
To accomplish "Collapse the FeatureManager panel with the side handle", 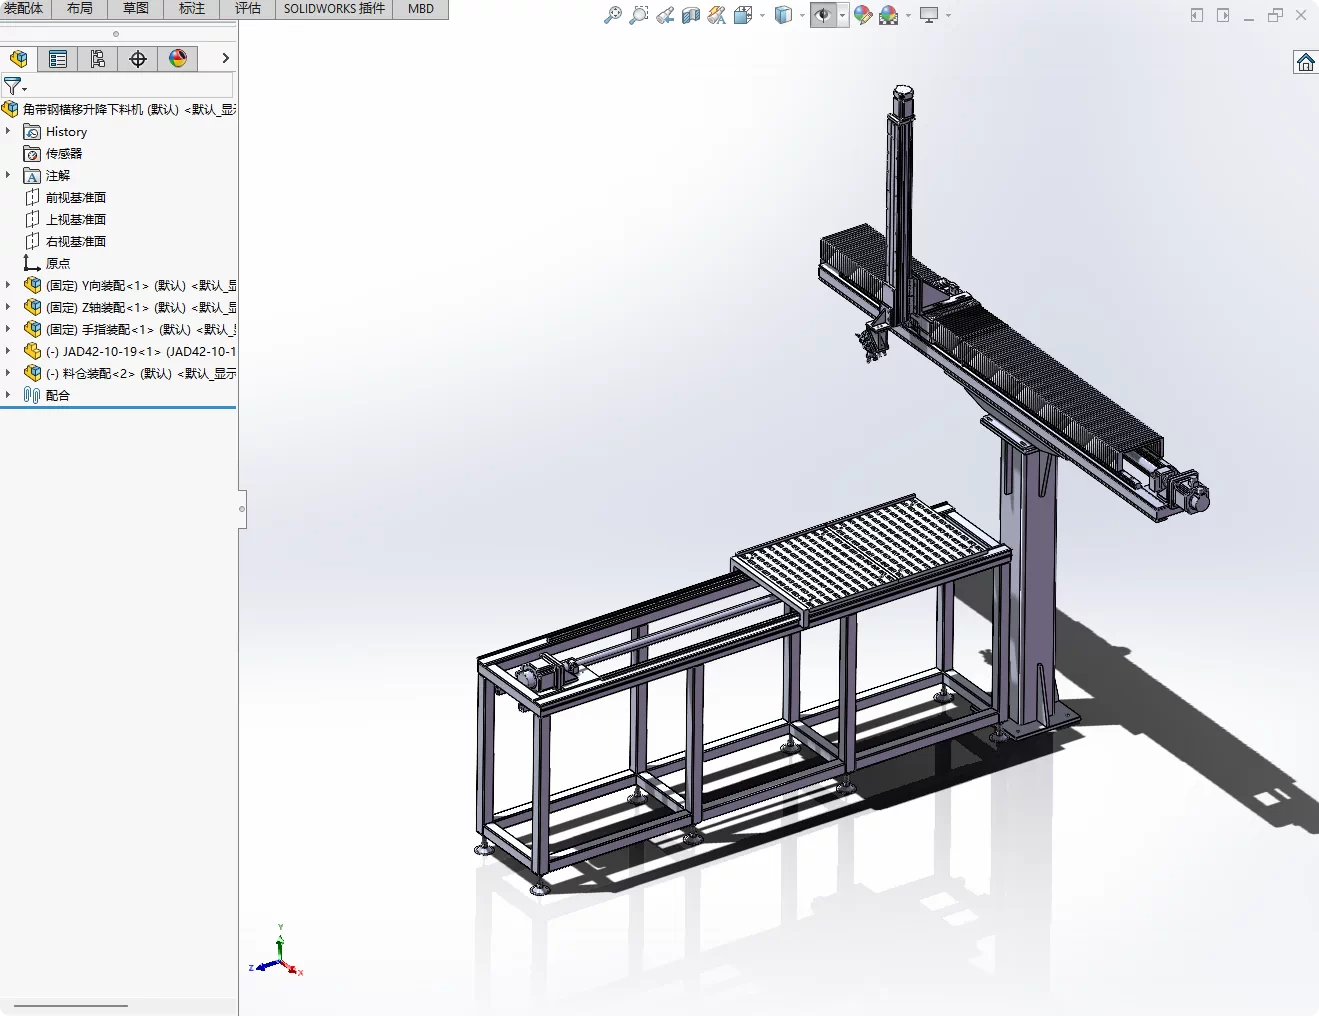I will (x=242, y=509).
